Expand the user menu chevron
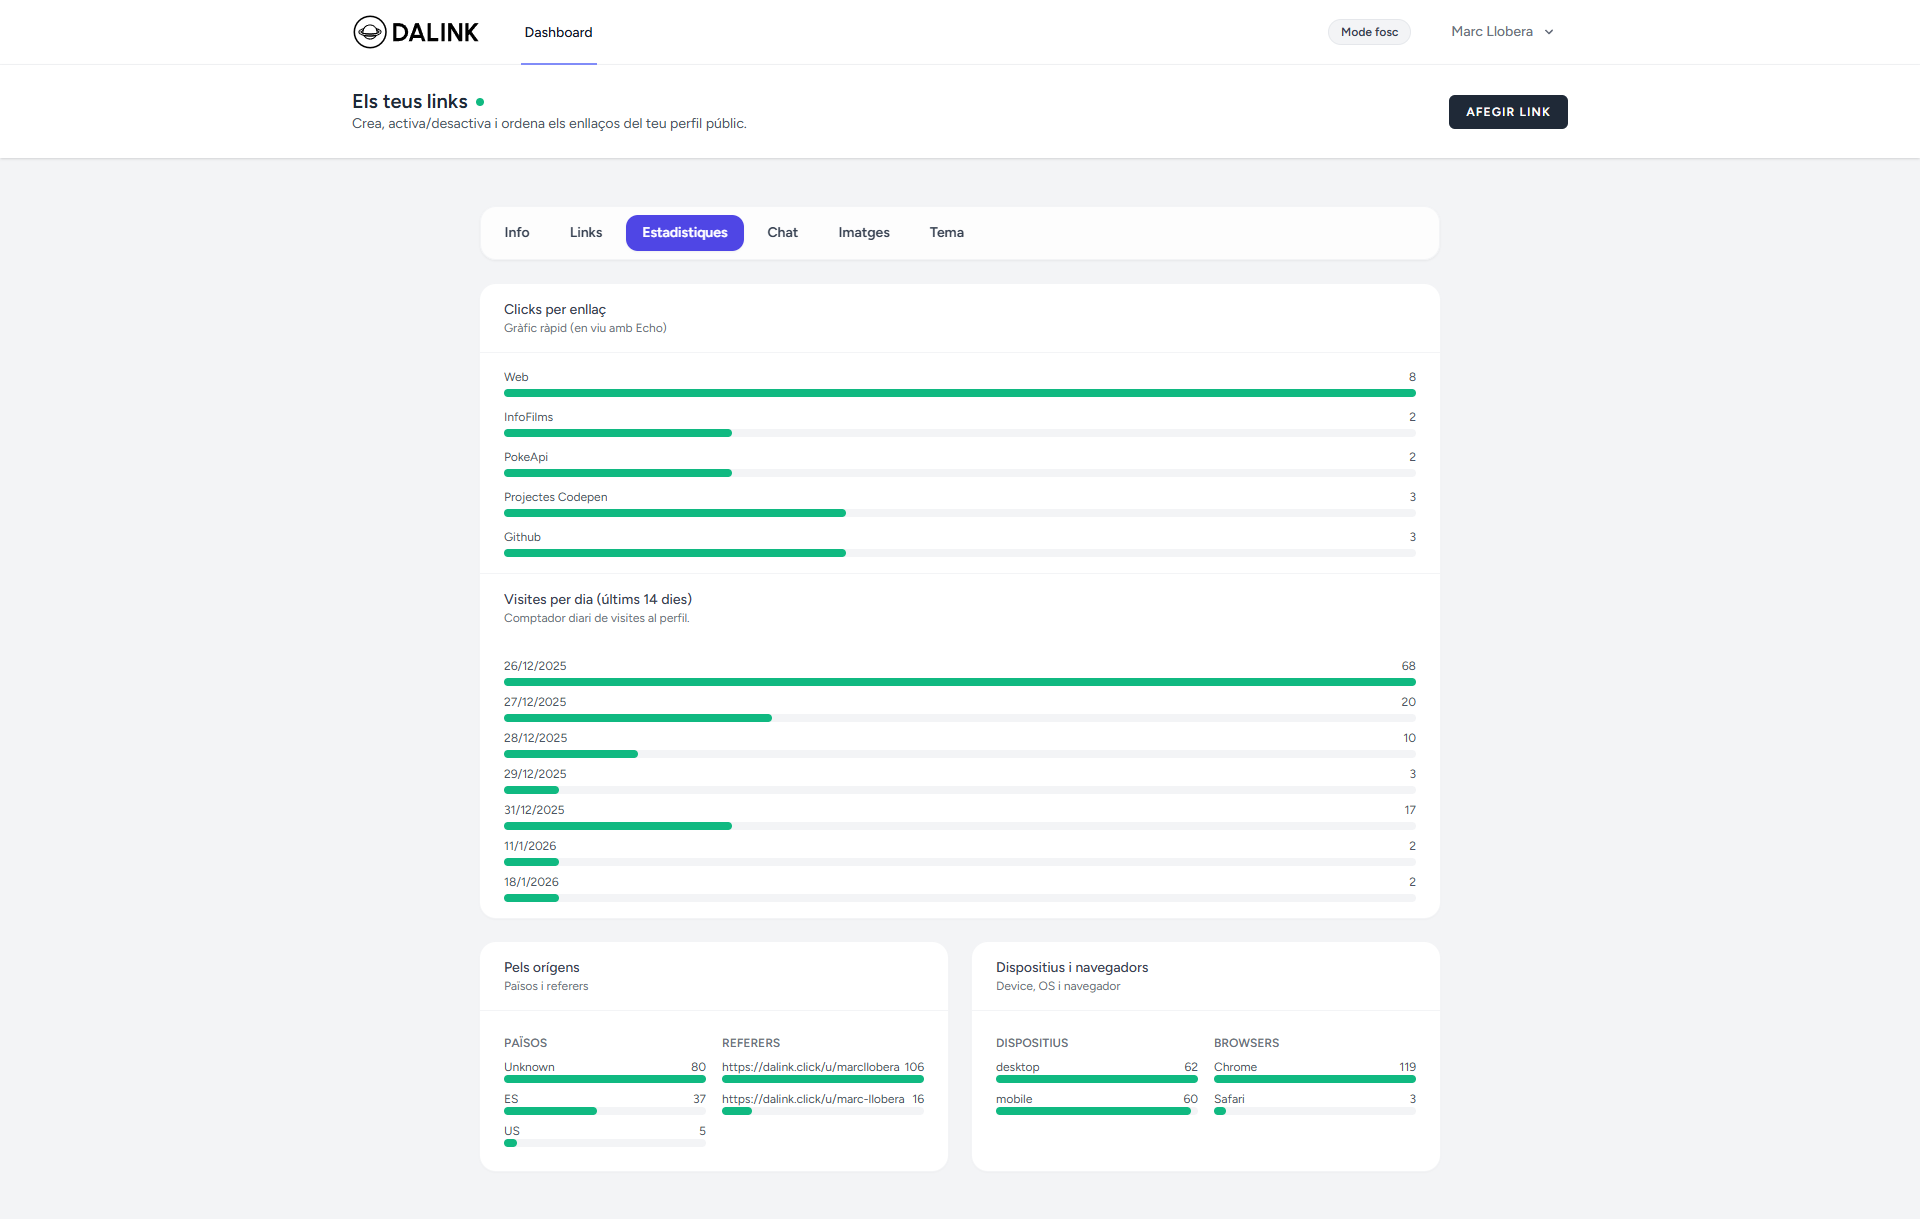 tap(1549, 32)
